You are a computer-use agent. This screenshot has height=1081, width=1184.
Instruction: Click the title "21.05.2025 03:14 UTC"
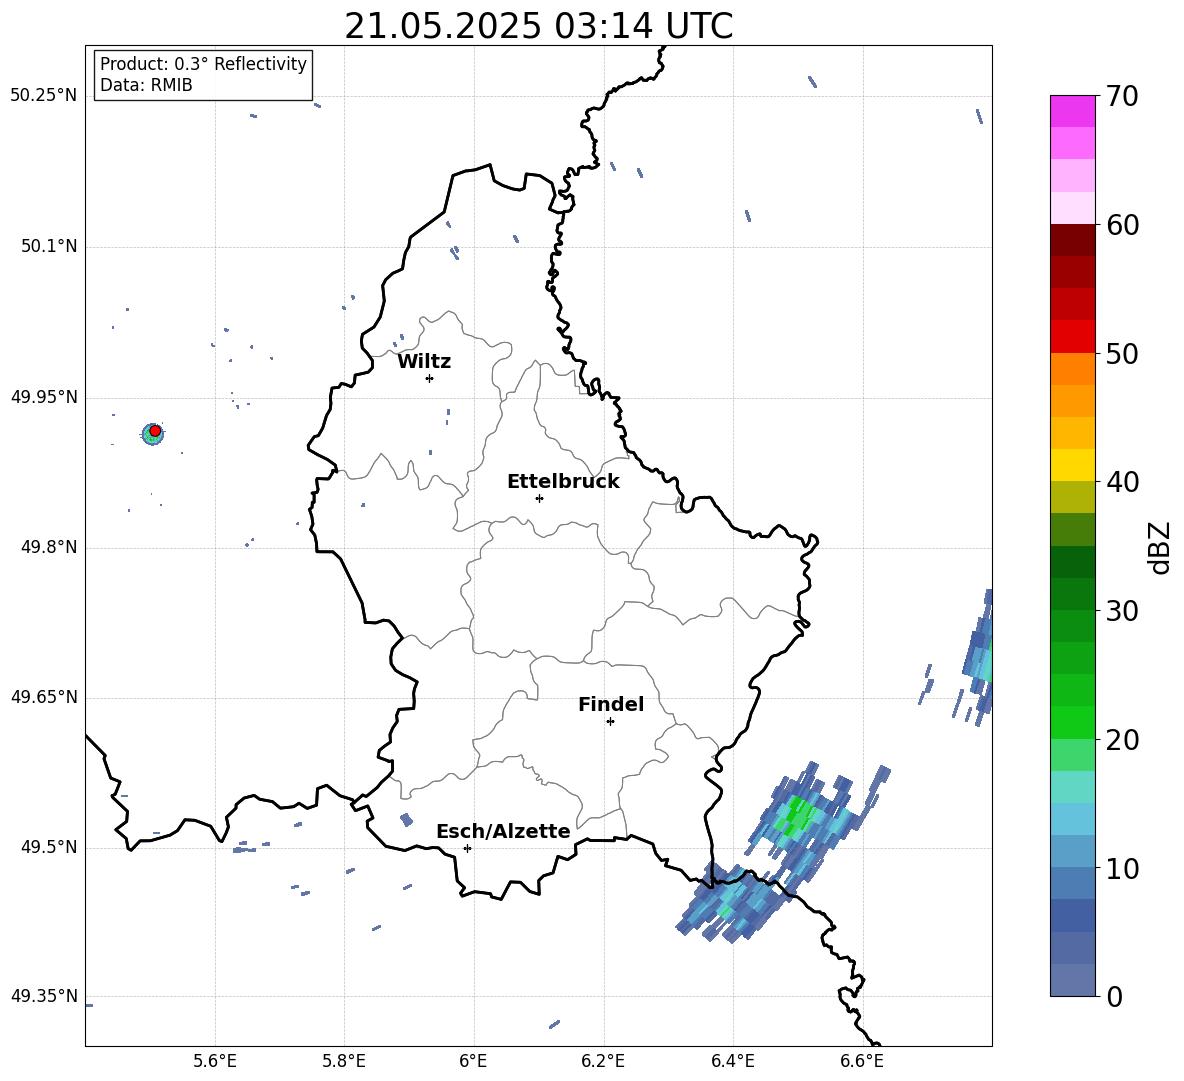pos(538,26)
